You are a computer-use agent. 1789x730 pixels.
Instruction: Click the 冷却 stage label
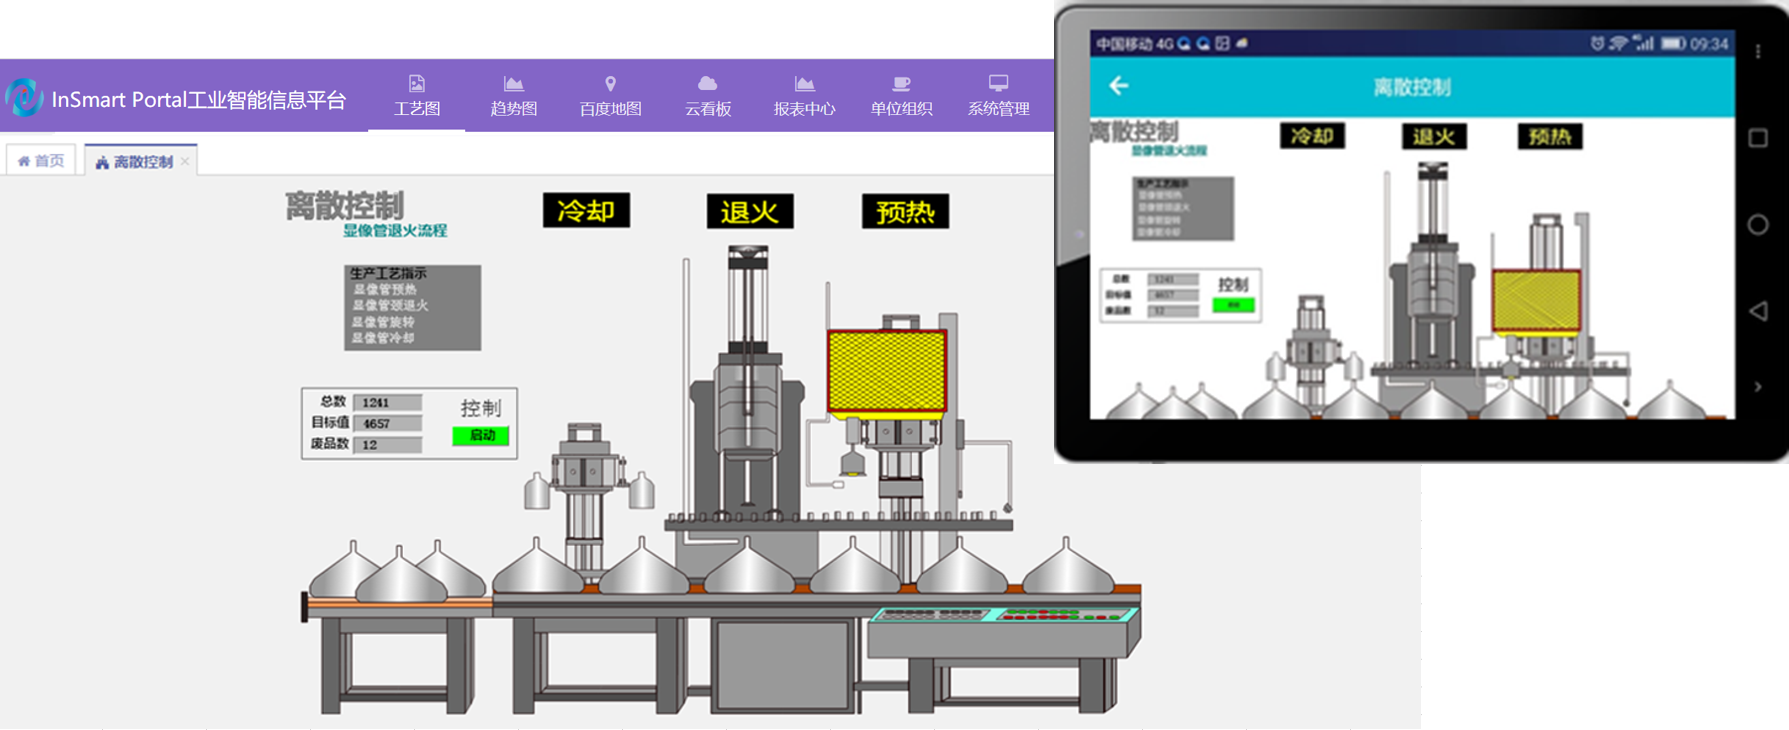pyautogui.click(x=586, y=211)
